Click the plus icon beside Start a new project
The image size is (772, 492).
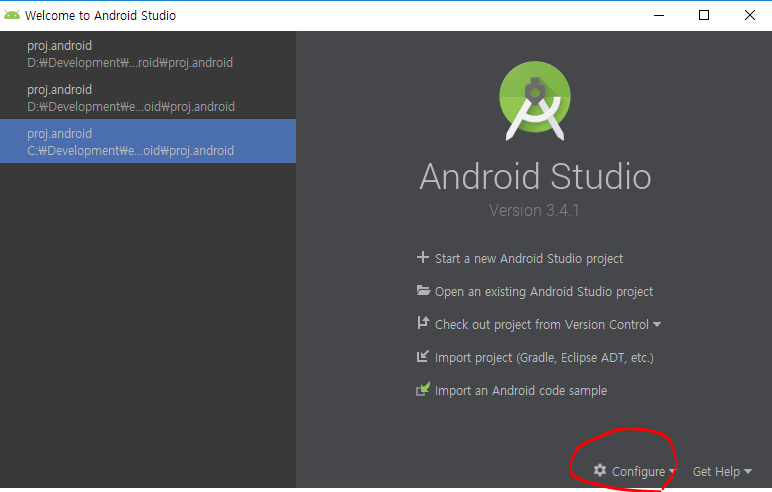point(422,258)
